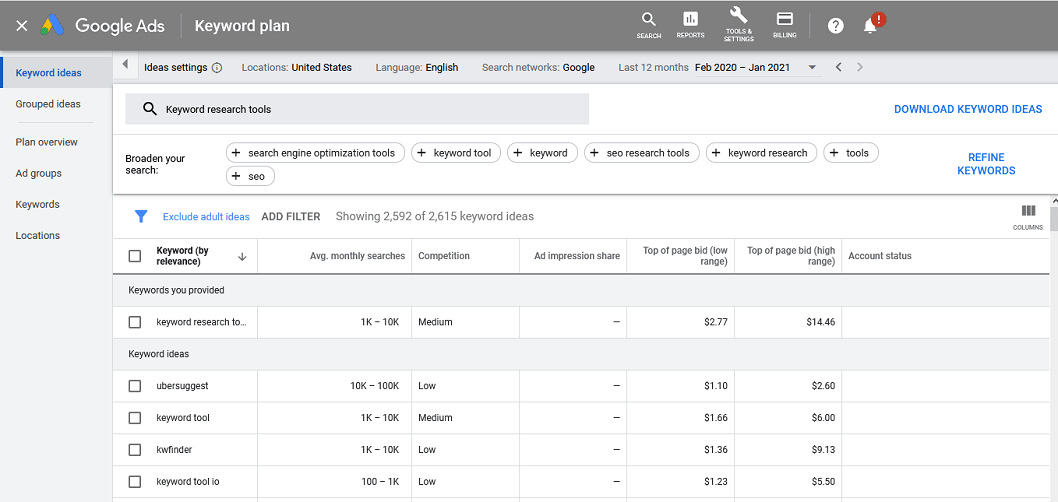The height and width of the screenshot is (502, 1058).
Task: Go to Grouped ideas in sidebar
Action: (48, 104)
